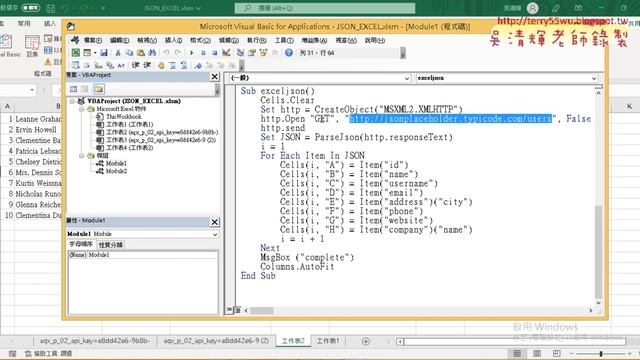
Task: Click the highlighted jsonplaceholder URL text
Action: (450, 119)
